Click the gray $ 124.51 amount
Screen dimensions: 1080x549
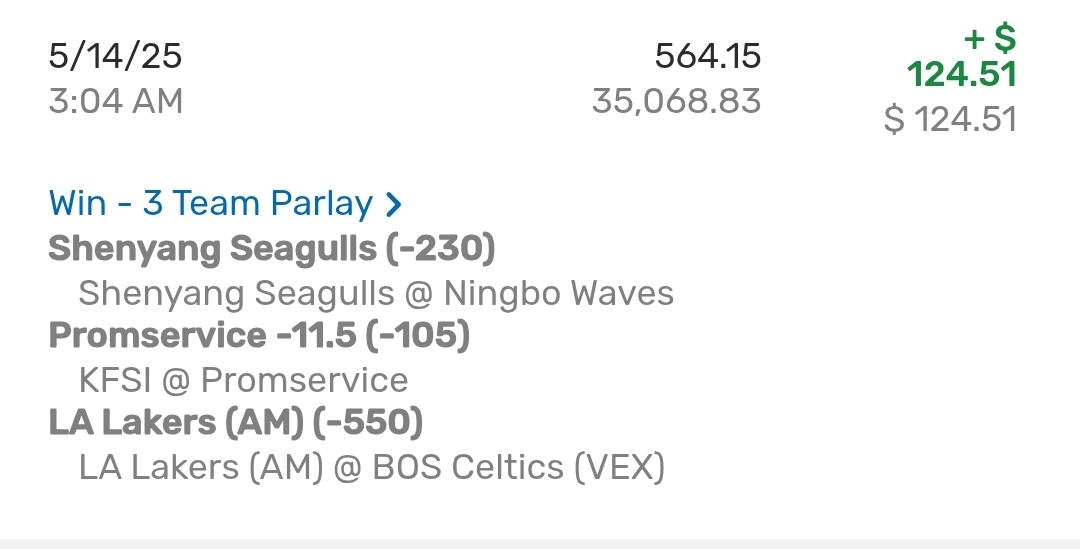click(950, 120)
